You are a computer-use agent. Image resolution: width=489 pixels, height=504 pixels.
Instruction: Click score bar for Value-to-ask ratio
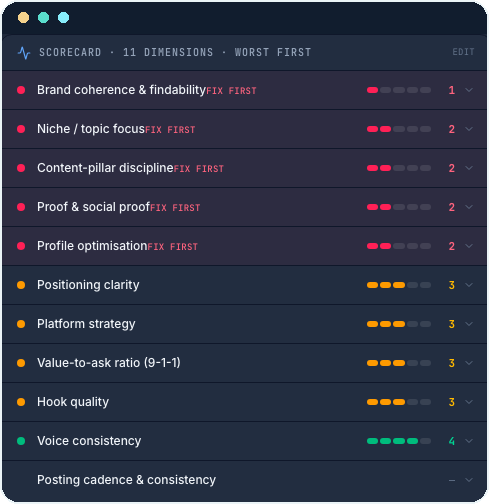[399, 363]
